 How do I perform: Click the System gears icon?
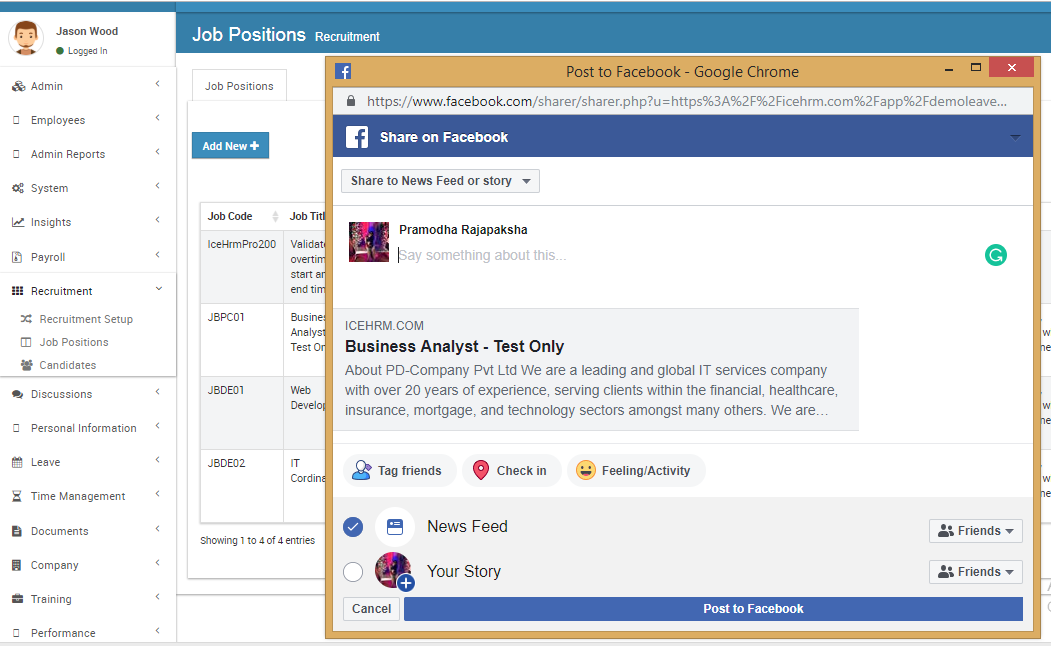tap(18, 188)
